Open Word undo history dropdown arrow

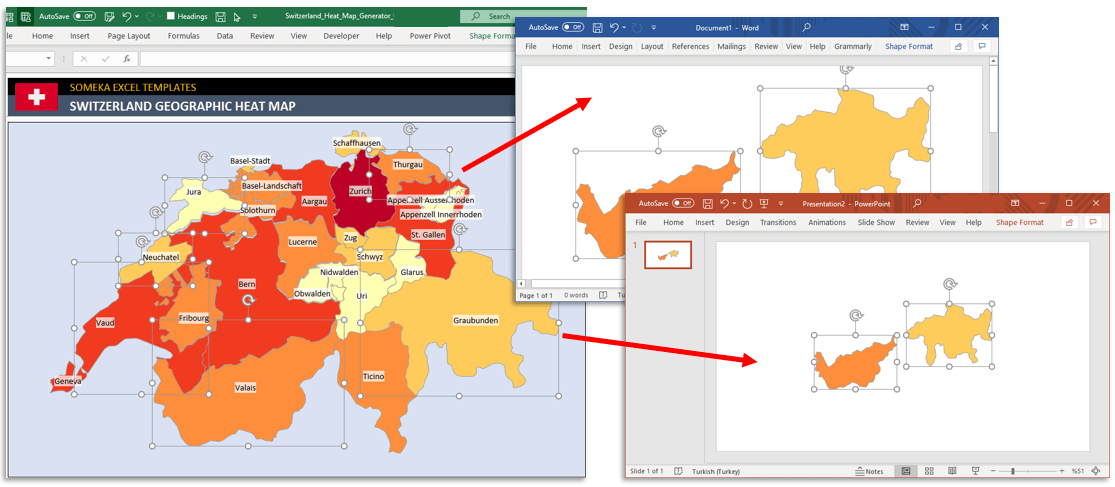point(624,28)
